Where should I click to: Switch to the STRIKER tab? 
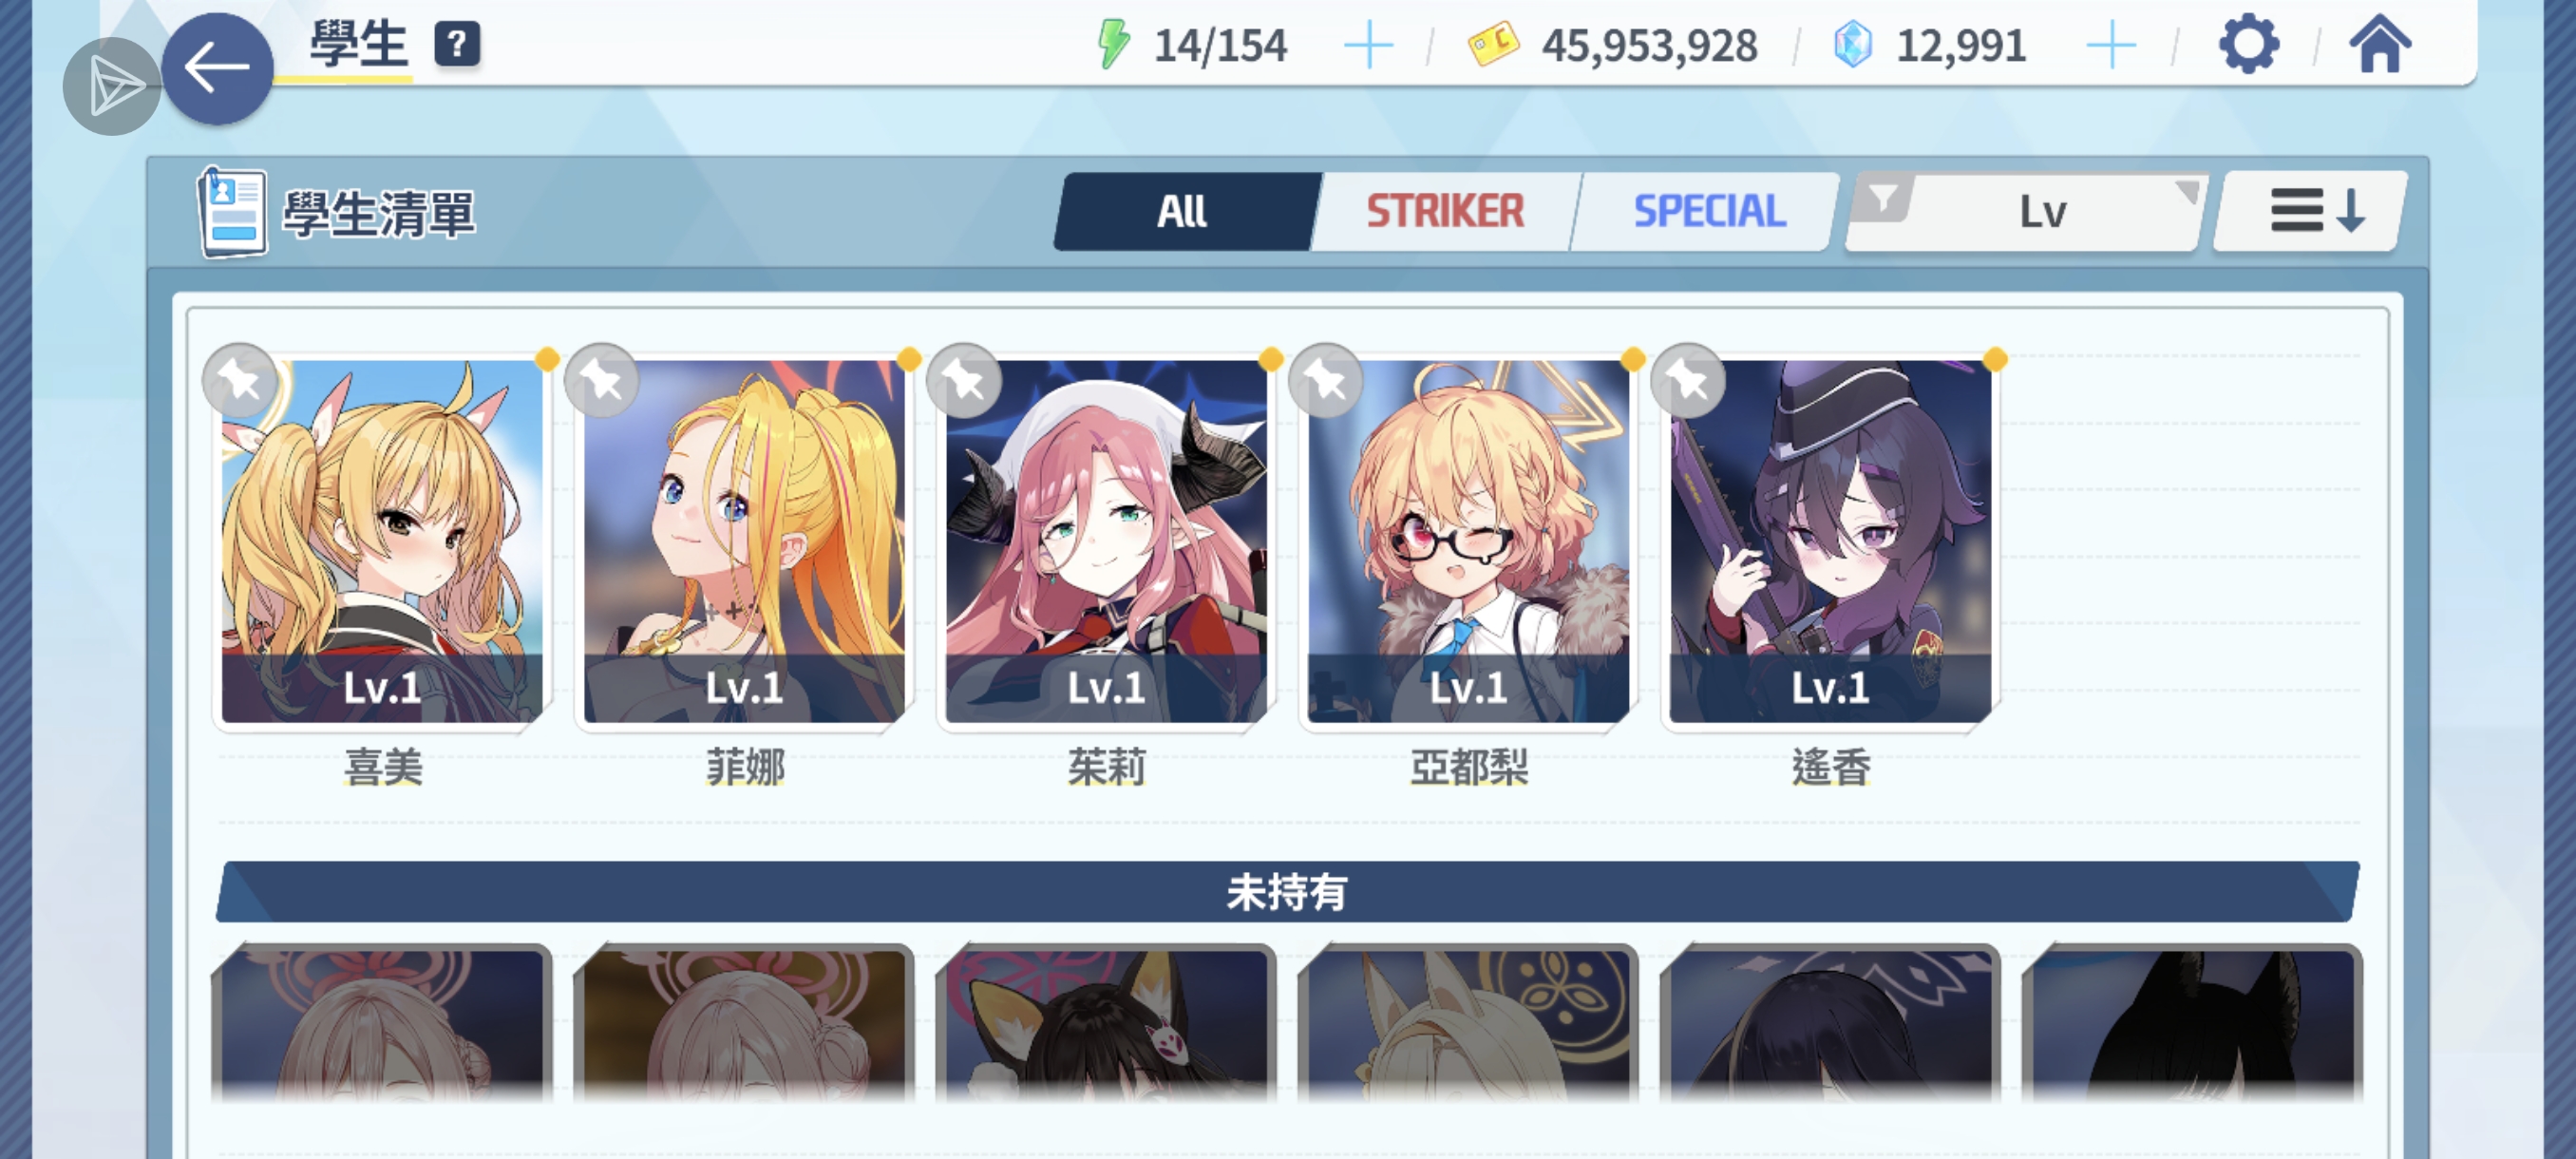1444,212
